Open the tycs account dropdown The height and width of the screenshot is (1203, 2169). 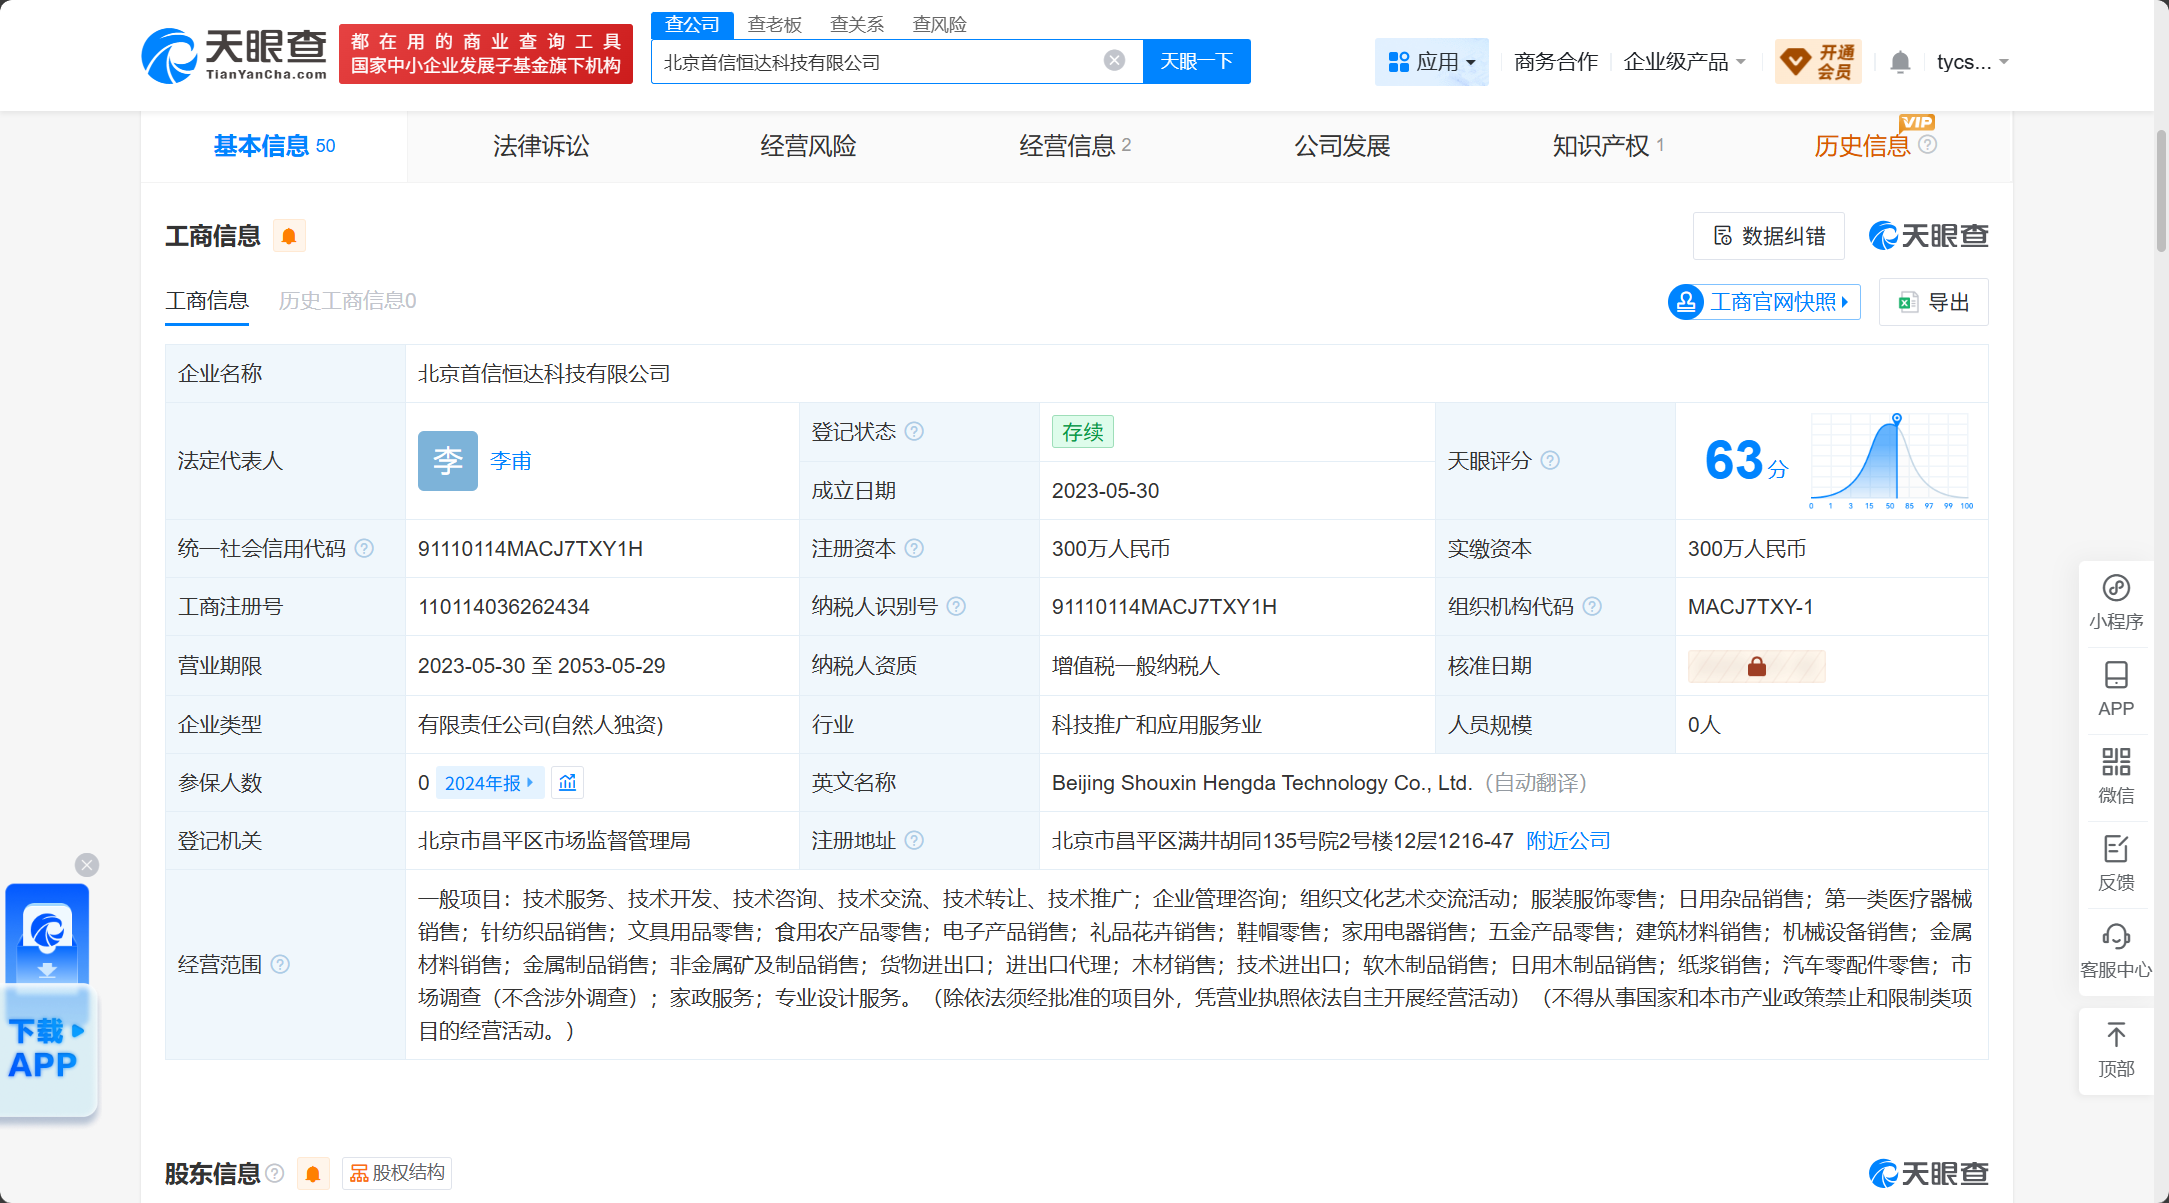click(1971, 62)
